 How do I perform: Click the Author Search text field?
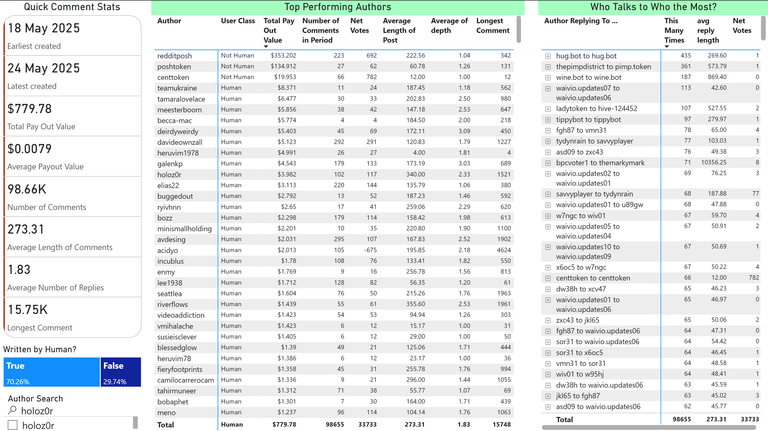click(72, 410)
